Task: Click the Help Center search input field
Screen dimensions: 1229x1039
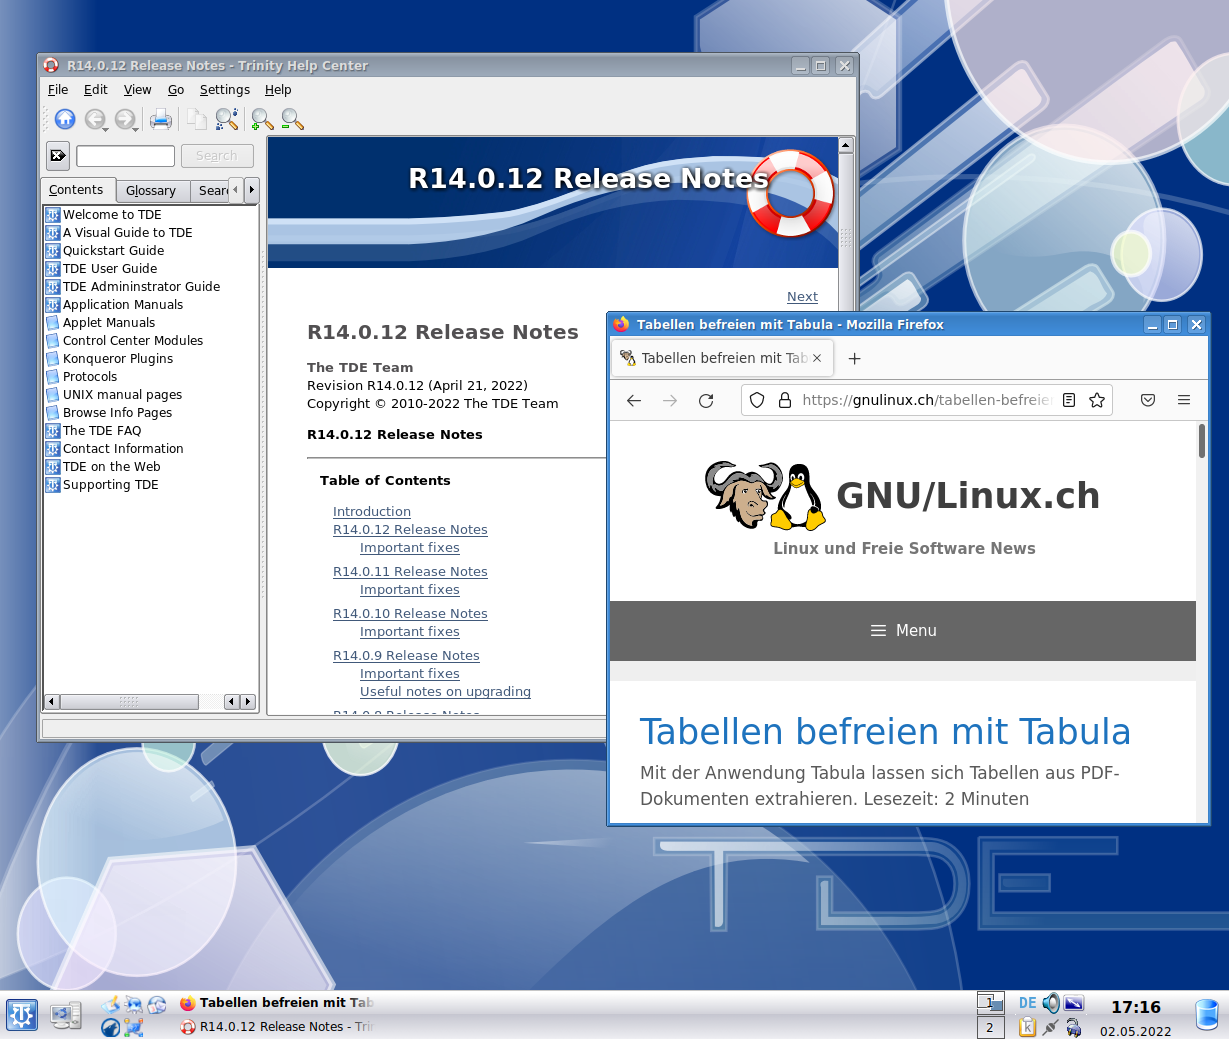Action: [x=126, y=156]
